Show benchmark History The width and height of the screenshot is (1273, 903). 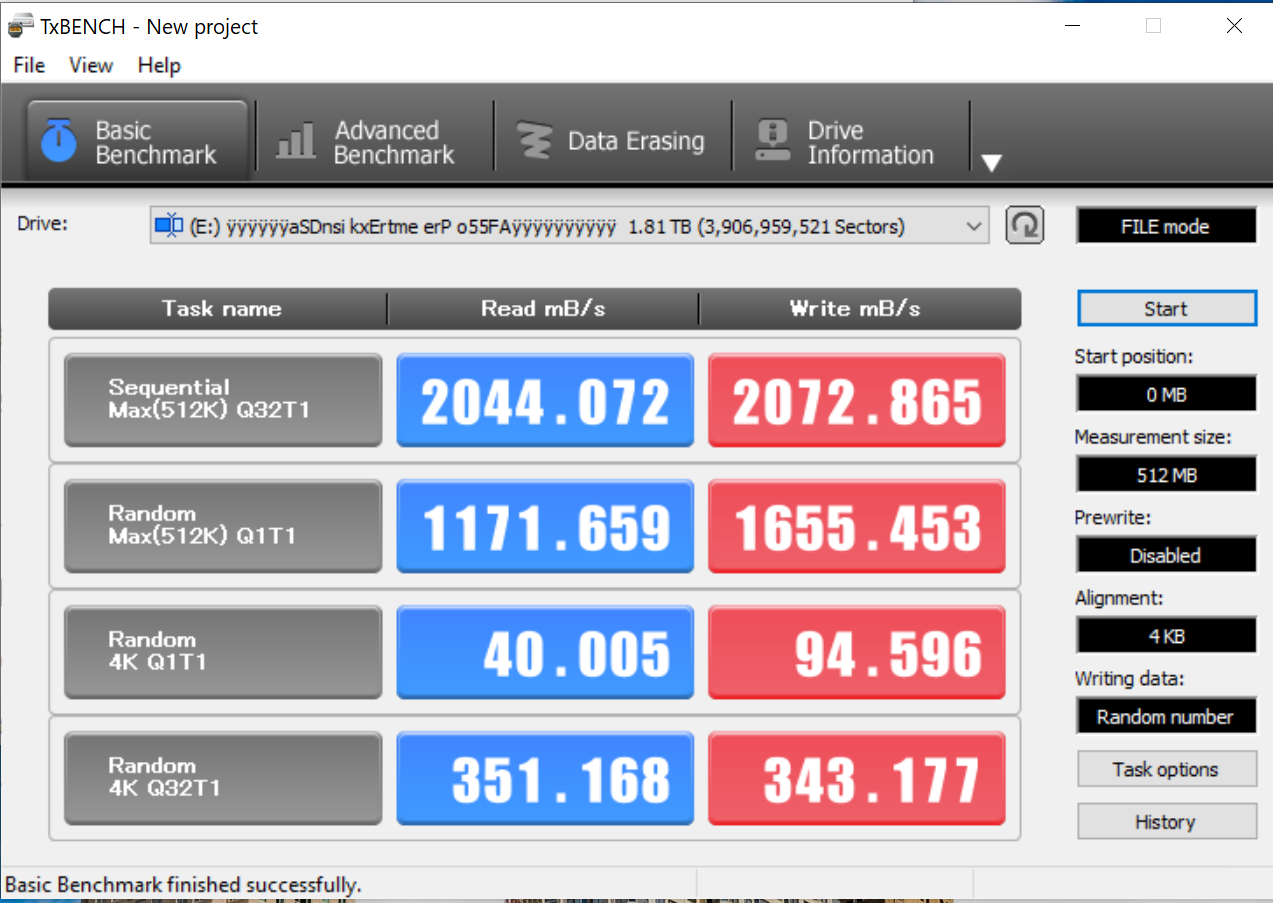point(1165,822)
